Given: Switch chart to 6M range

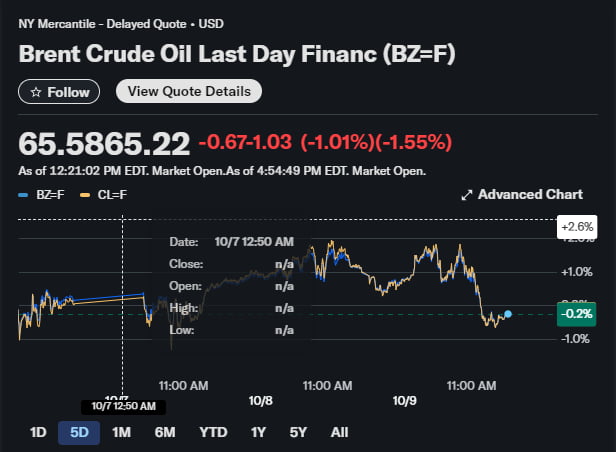Looking at the screenshot, I should pos(165,432).
